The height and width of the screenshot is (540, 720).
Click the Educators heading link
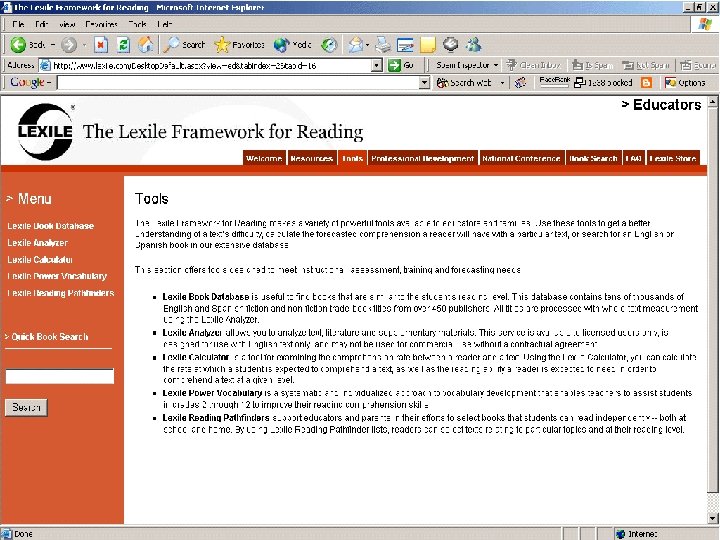[661, 105]
